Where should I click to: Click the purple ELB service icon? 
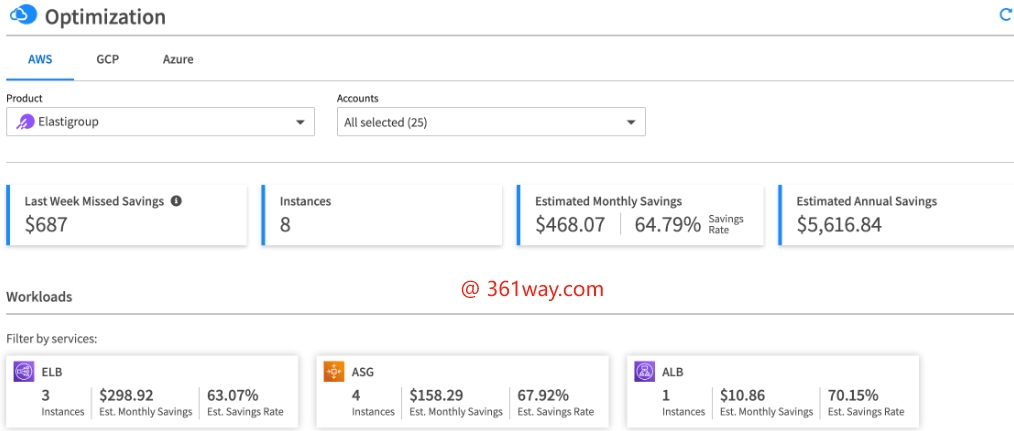coord(24,372)
